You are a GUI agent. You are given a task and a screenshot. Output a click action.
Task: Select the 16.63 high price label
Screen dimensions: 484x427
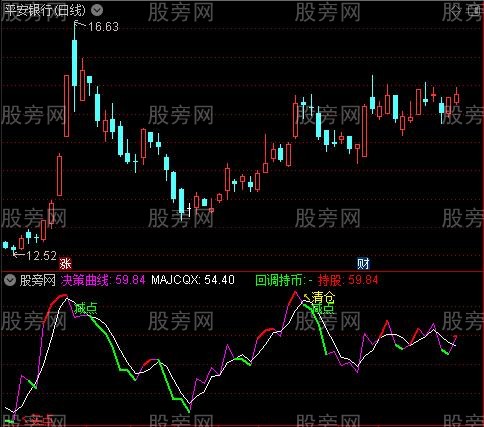coord(103,27)
